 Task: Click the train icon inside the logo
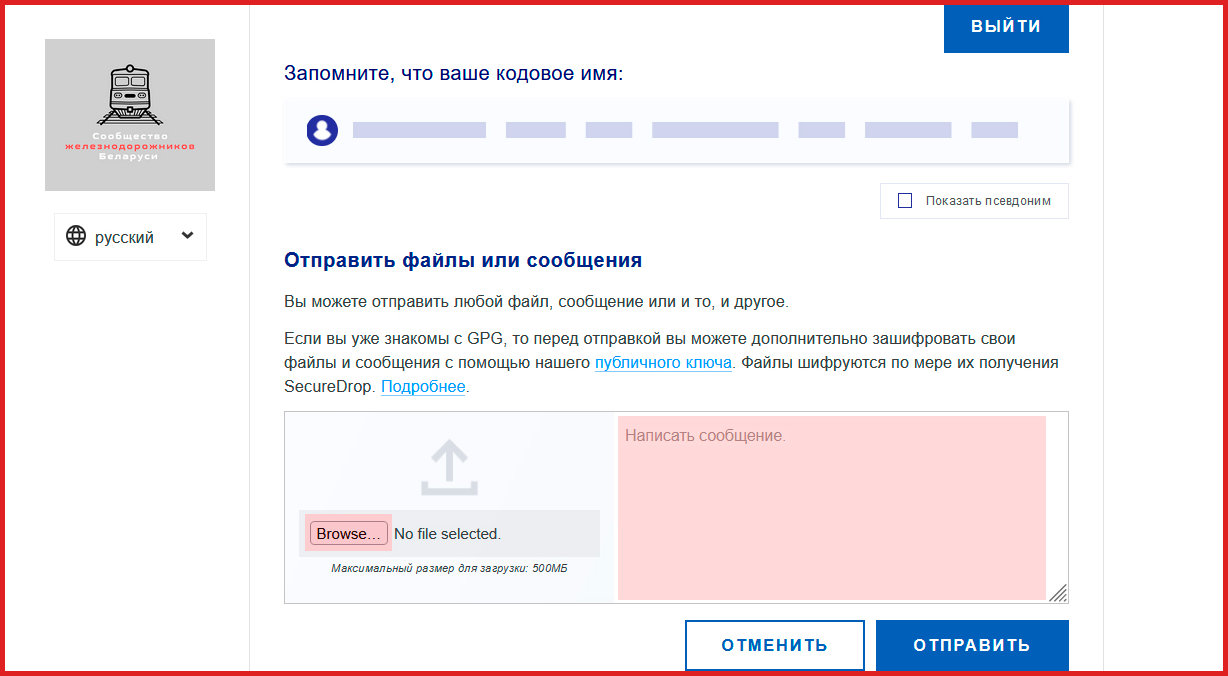[x=130, y=90]
